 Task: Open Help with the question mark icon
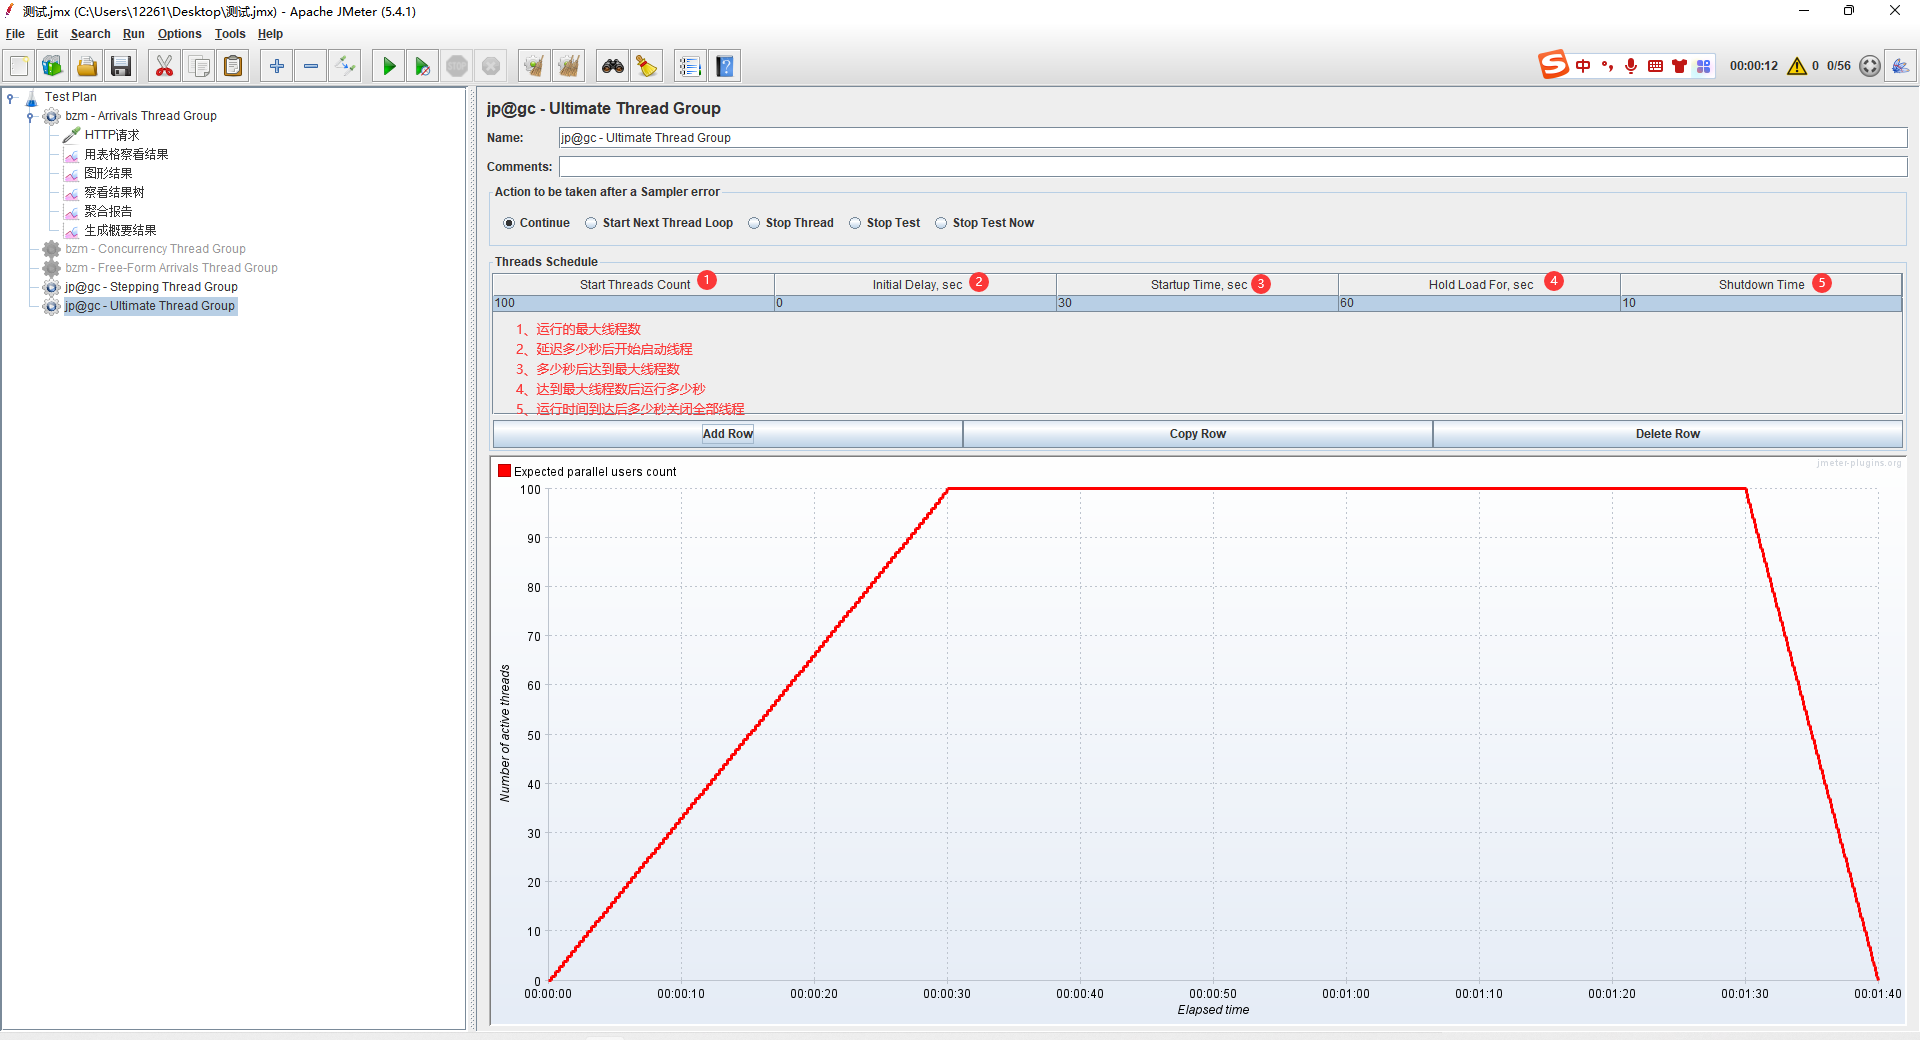(725, 66)
